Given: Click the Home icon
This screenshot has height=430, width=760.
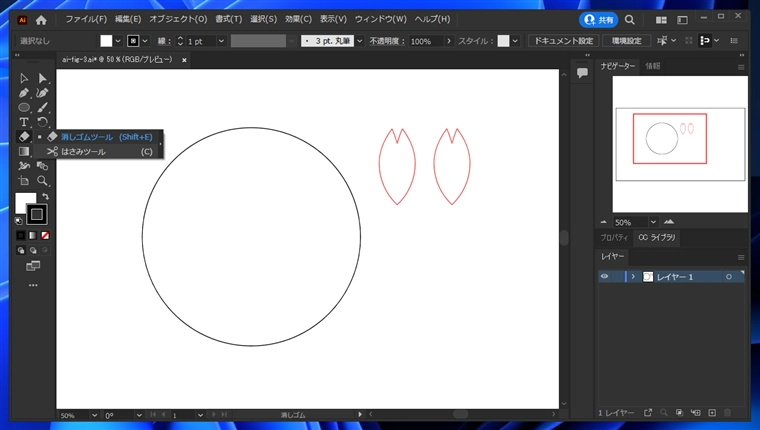Looking at the screenshot, I should pyautogui.click(x=41, y=20).
